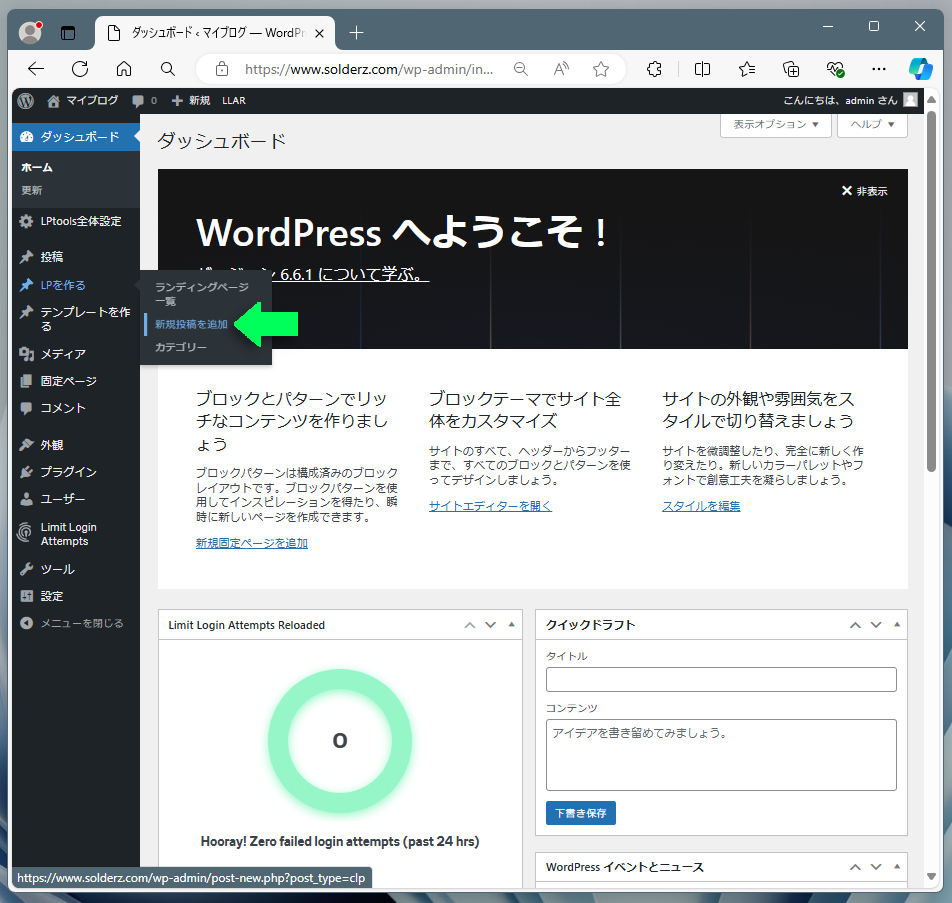Expand the 表示オプション dropdown
Viewport: 952px width, 903px height.
[775, 124]
